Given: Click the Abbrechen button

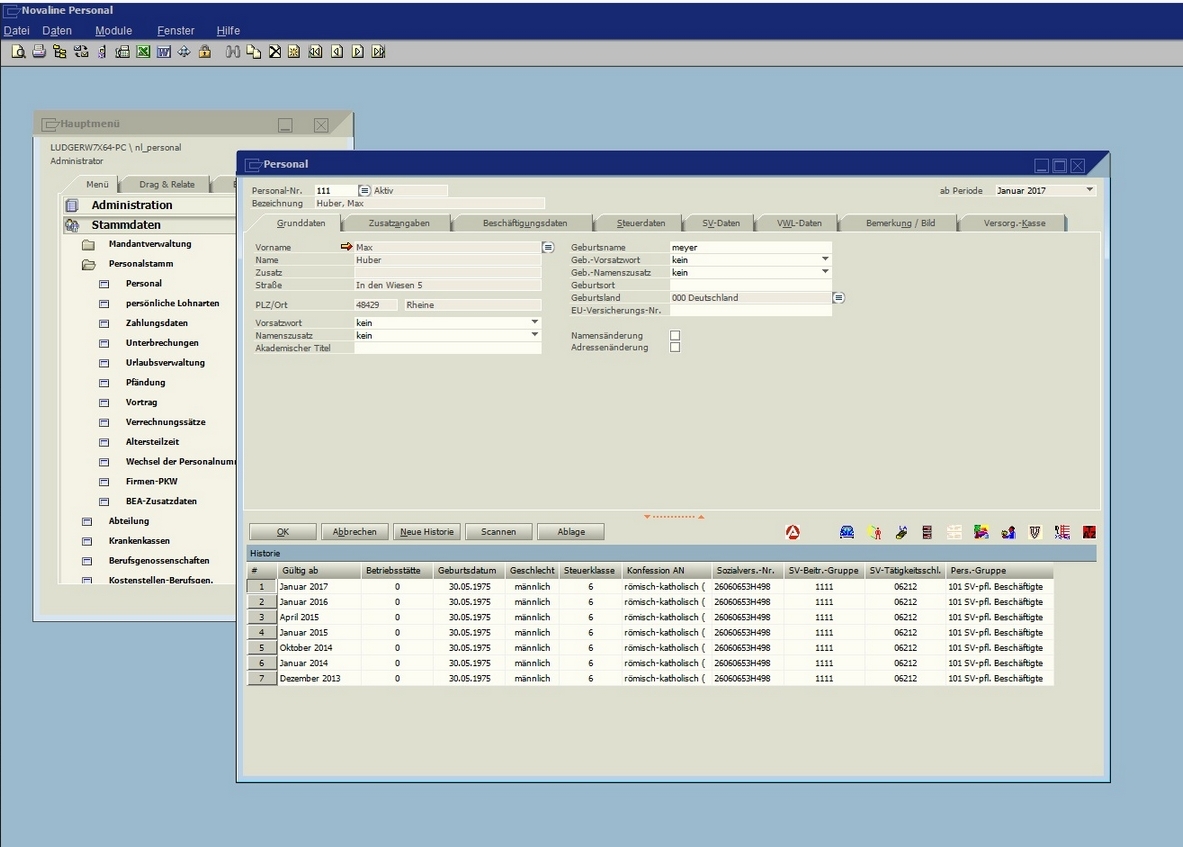Looking at the screenshot, I should tap(355, 532).
